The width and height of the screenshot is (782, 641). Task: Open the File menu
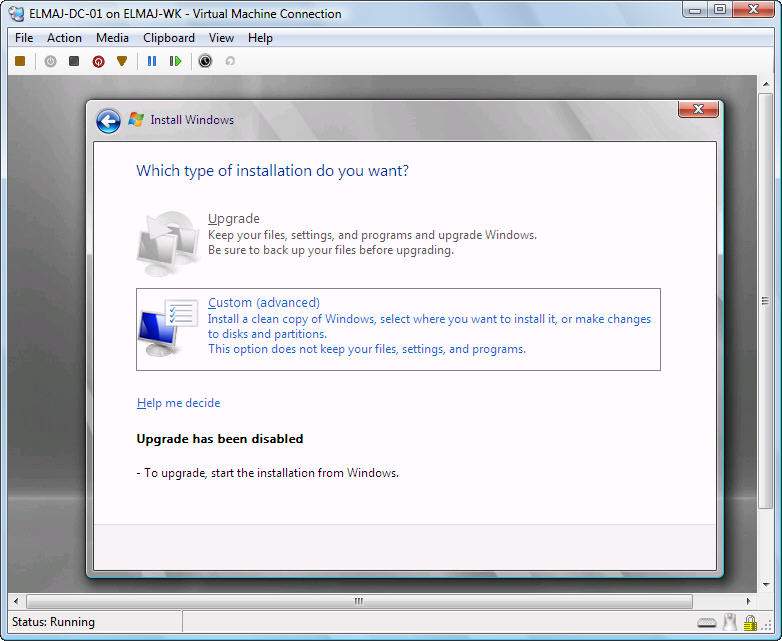click(x=24, y=38)
